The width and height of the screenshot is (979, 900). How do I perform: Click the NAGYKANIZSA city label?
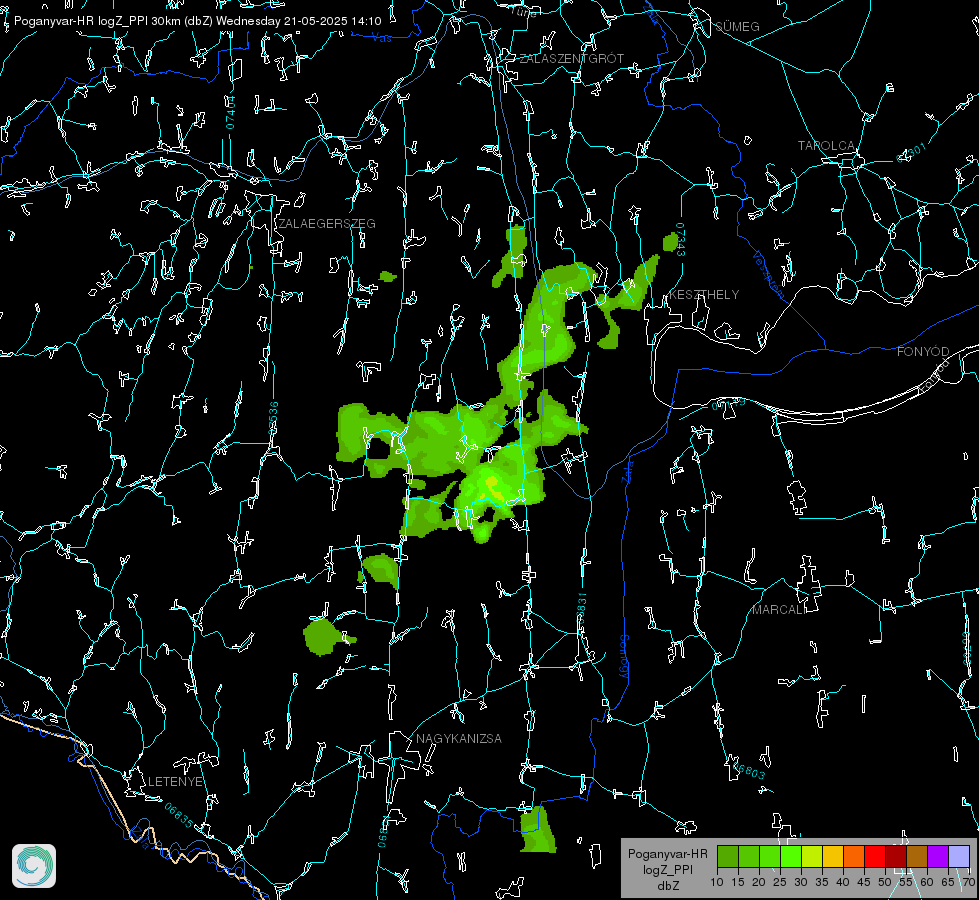tap(459, 738)
